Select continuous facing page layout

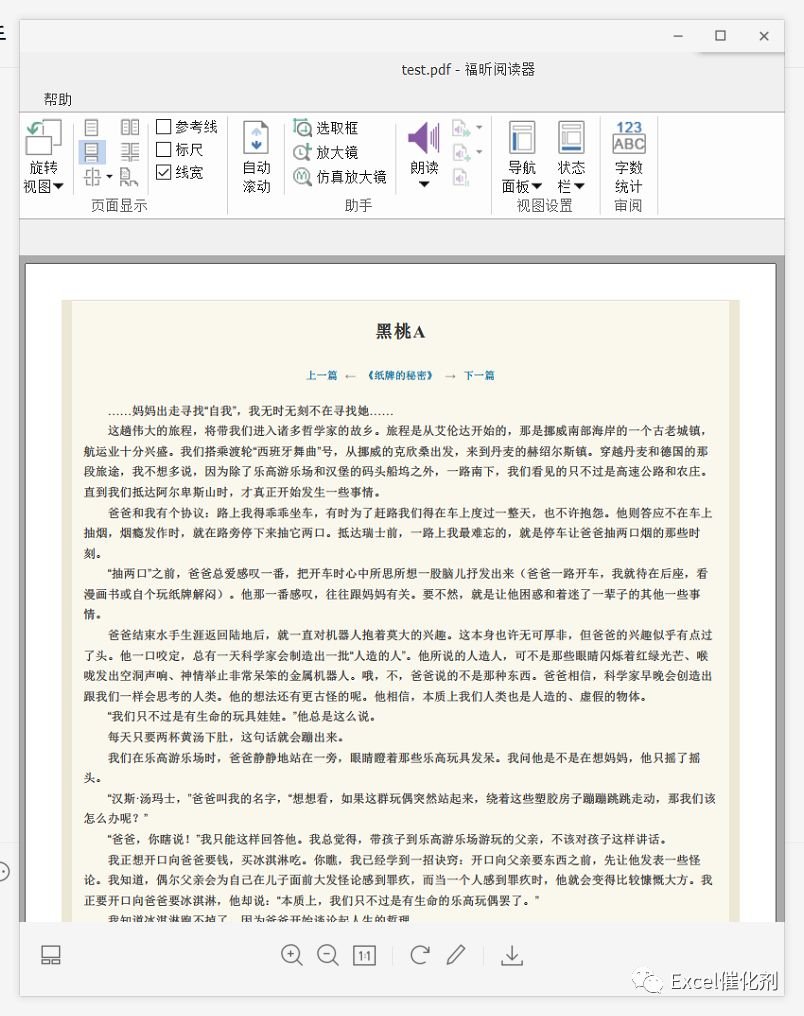pos(130,152)
